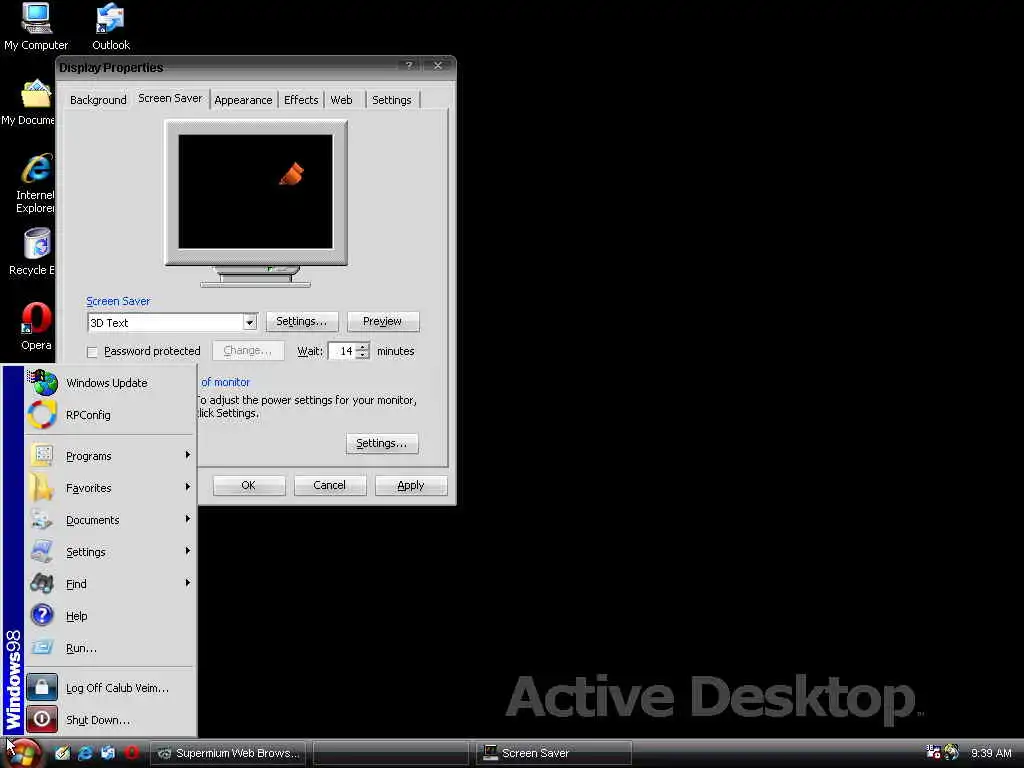Open the Outlook desktop icon
1024x768 pixels.
tap(110, 27)
